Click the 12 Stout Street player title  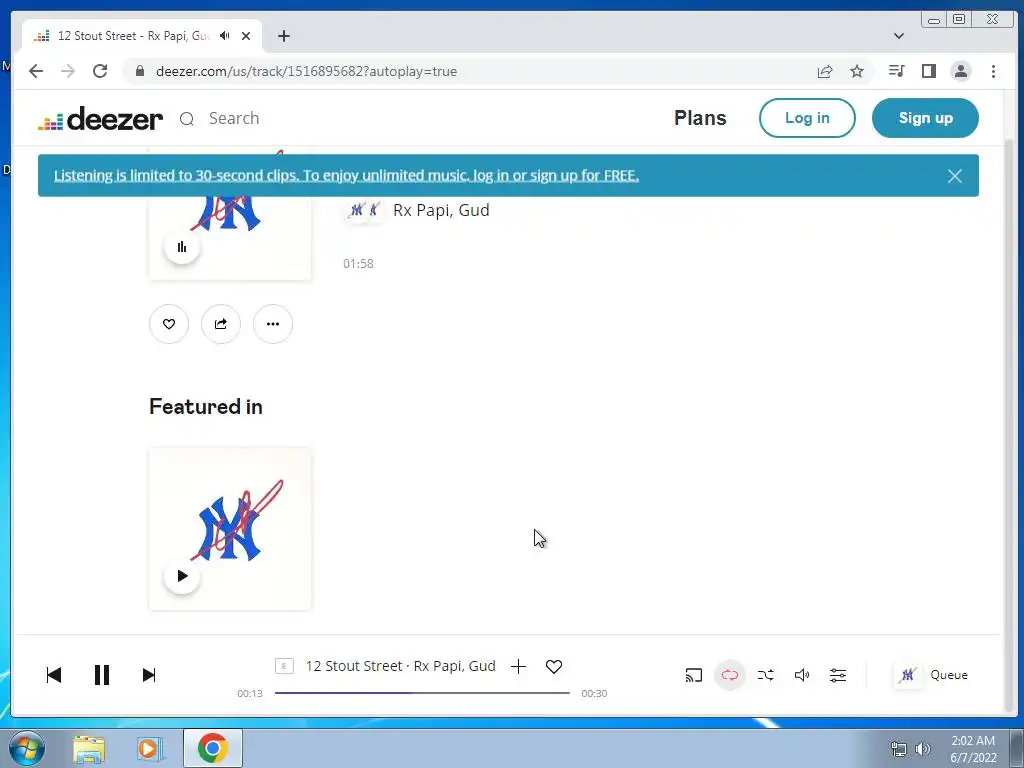[x=400, y=666]
